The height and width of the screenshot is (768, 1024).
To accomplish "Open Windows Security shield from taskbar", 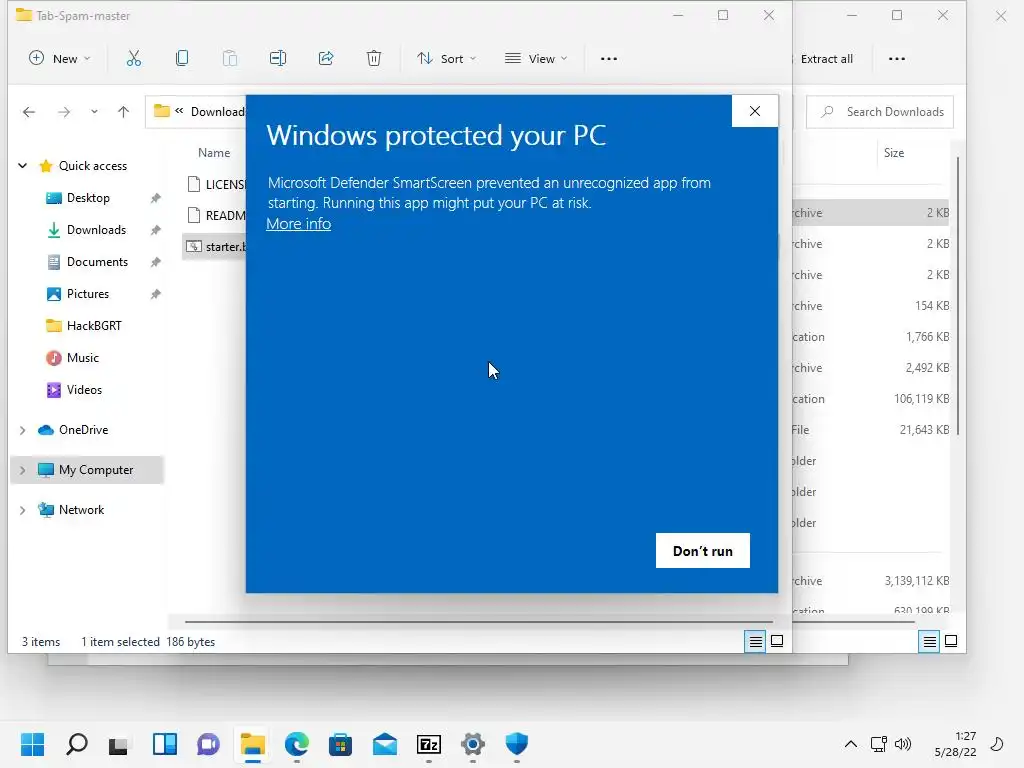I will pos(517,744).
